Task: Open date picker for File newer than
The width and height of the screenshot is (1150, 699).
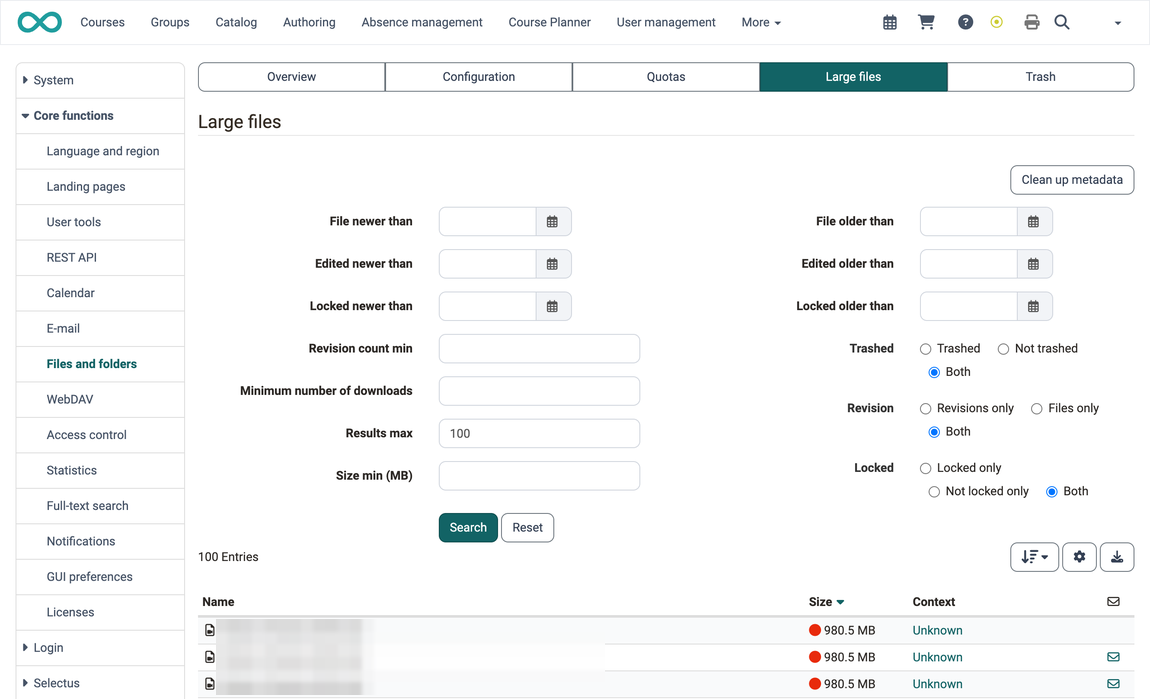Action: [x=553, y=222]
